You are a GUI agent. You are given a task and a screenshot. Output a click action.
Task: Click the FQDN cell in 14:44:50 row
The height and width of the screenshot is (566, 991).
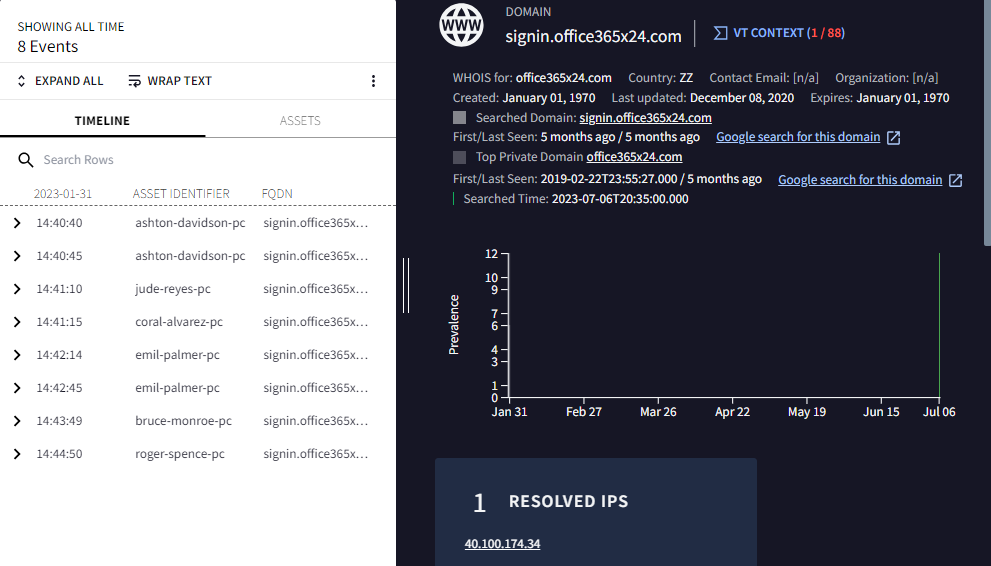pos(315,454)
